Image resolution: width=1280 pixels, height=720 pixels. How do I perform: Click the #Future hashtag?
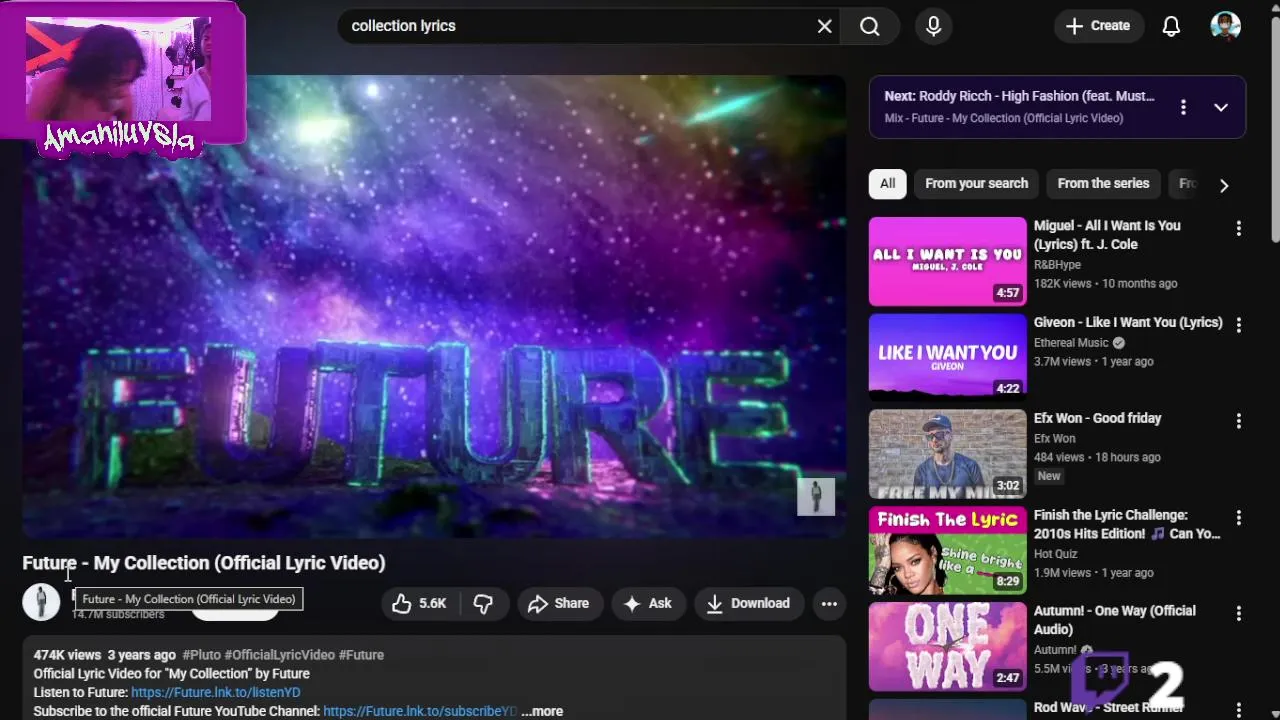click(361, 655)
